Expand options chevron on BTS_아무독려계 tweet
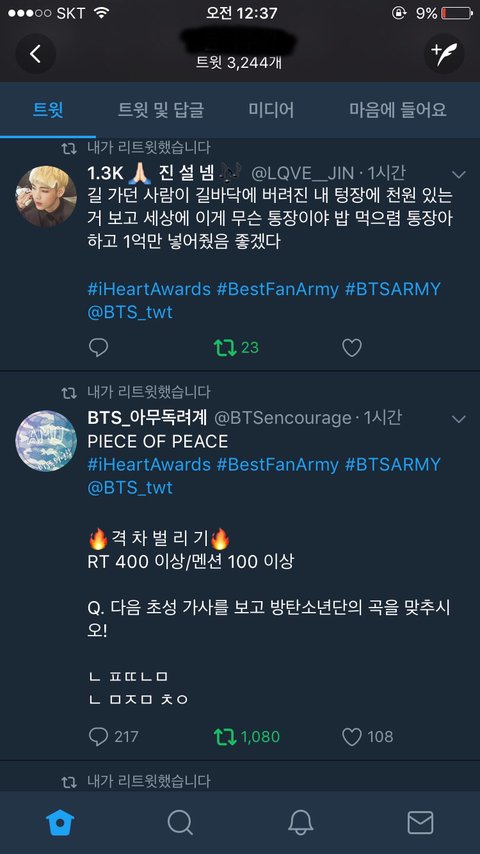The width and height of the screenshot is (480, 854). [x=459, y=419]
